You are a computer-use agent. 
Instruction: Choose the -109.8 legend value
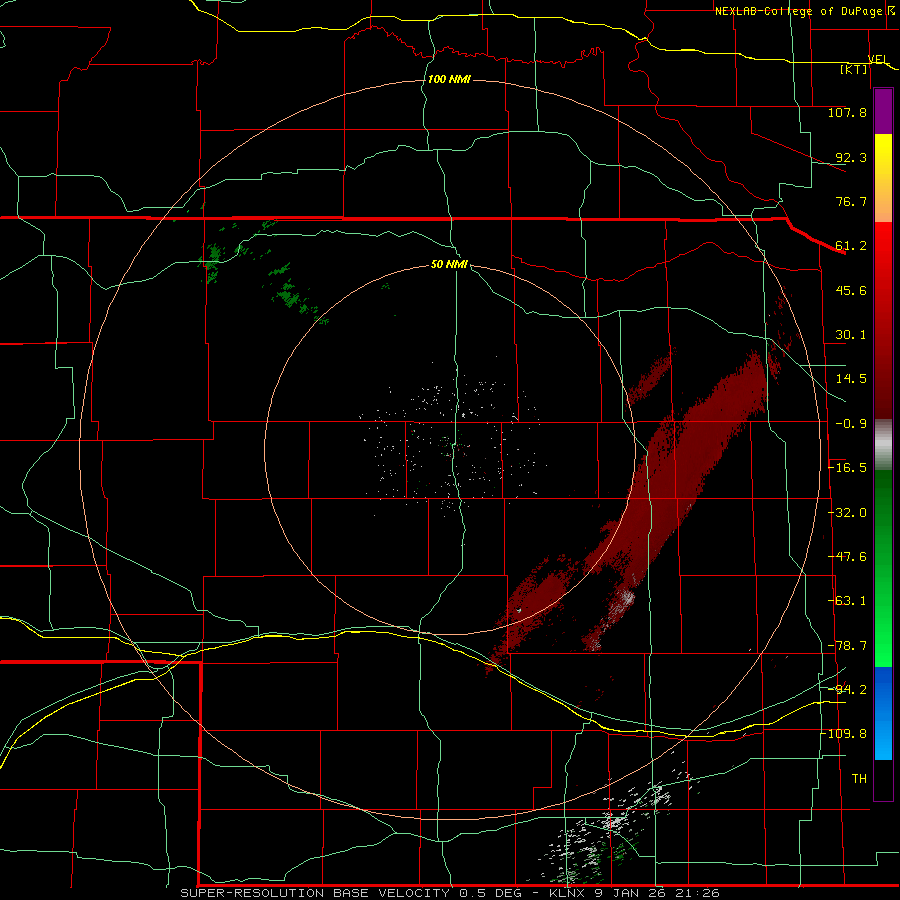point(844,734)
